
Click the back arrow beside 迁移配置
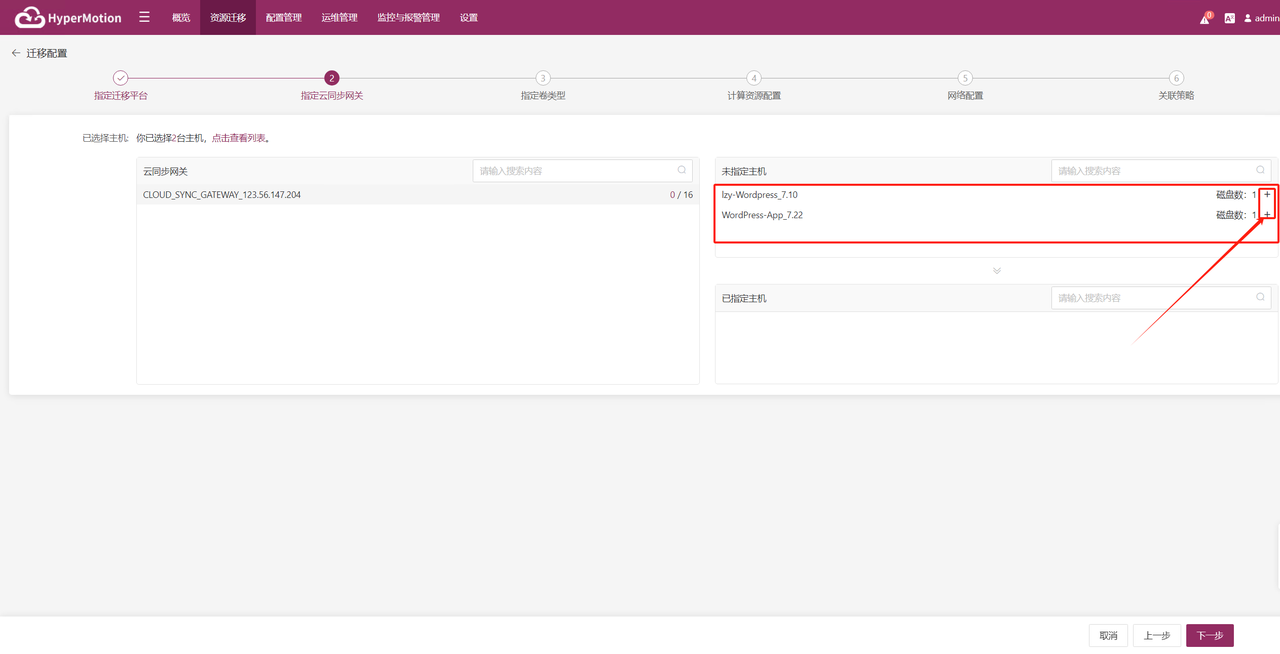(16, 53)
